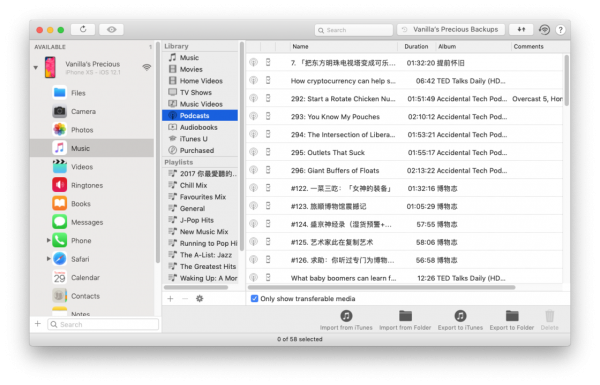Open Files in the device sidebar
600x385 pixels.
pyautogui.click(x=92, y=93)
